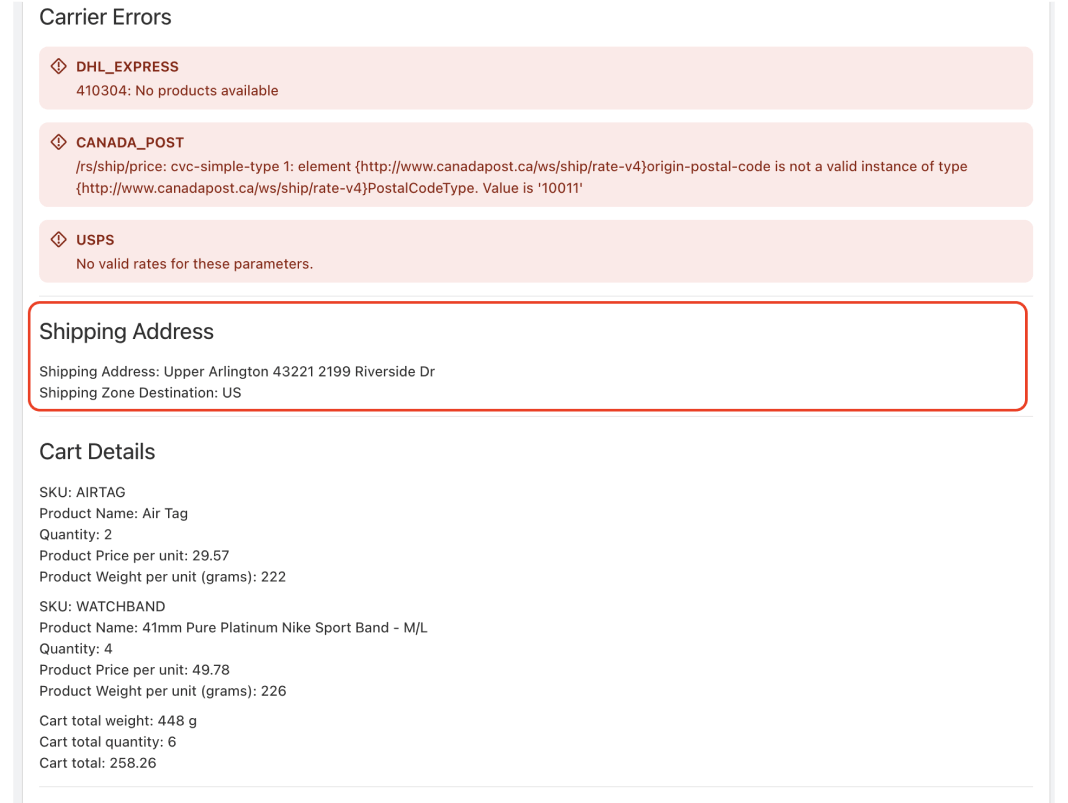Click the Upper Arlington shipping address line
The width and height of the screenshot is (1068, 803).
237,371
